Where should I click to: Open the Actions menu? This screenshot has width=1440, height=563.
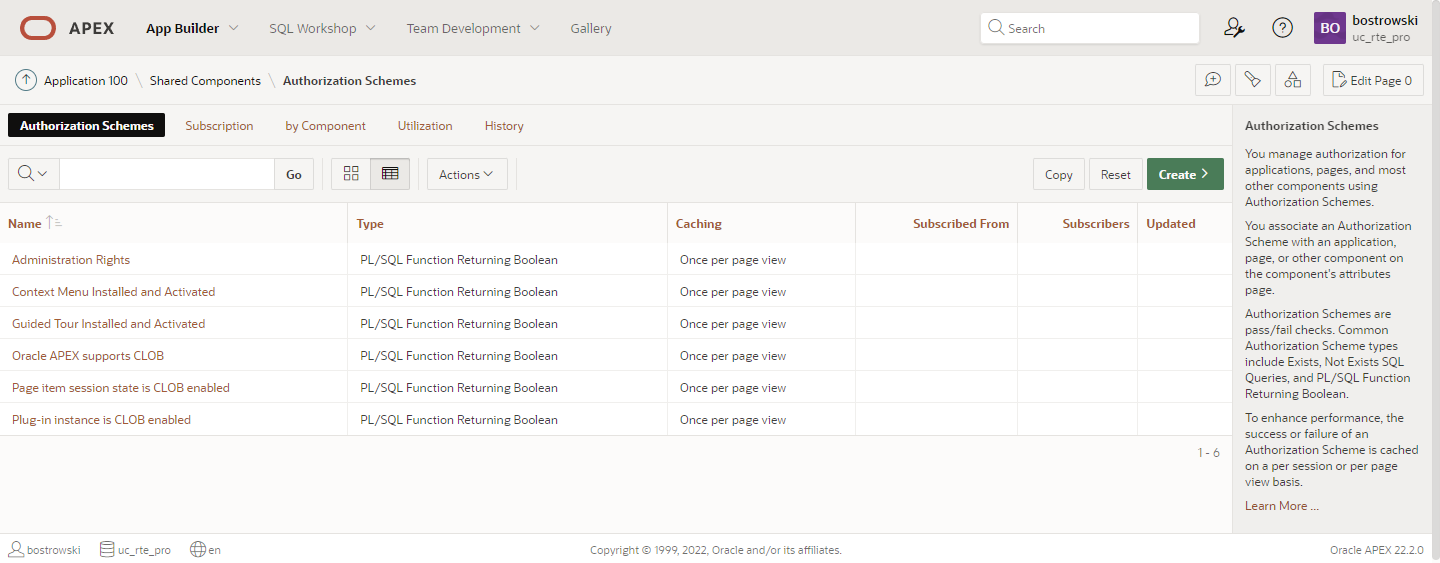point(467,174)
